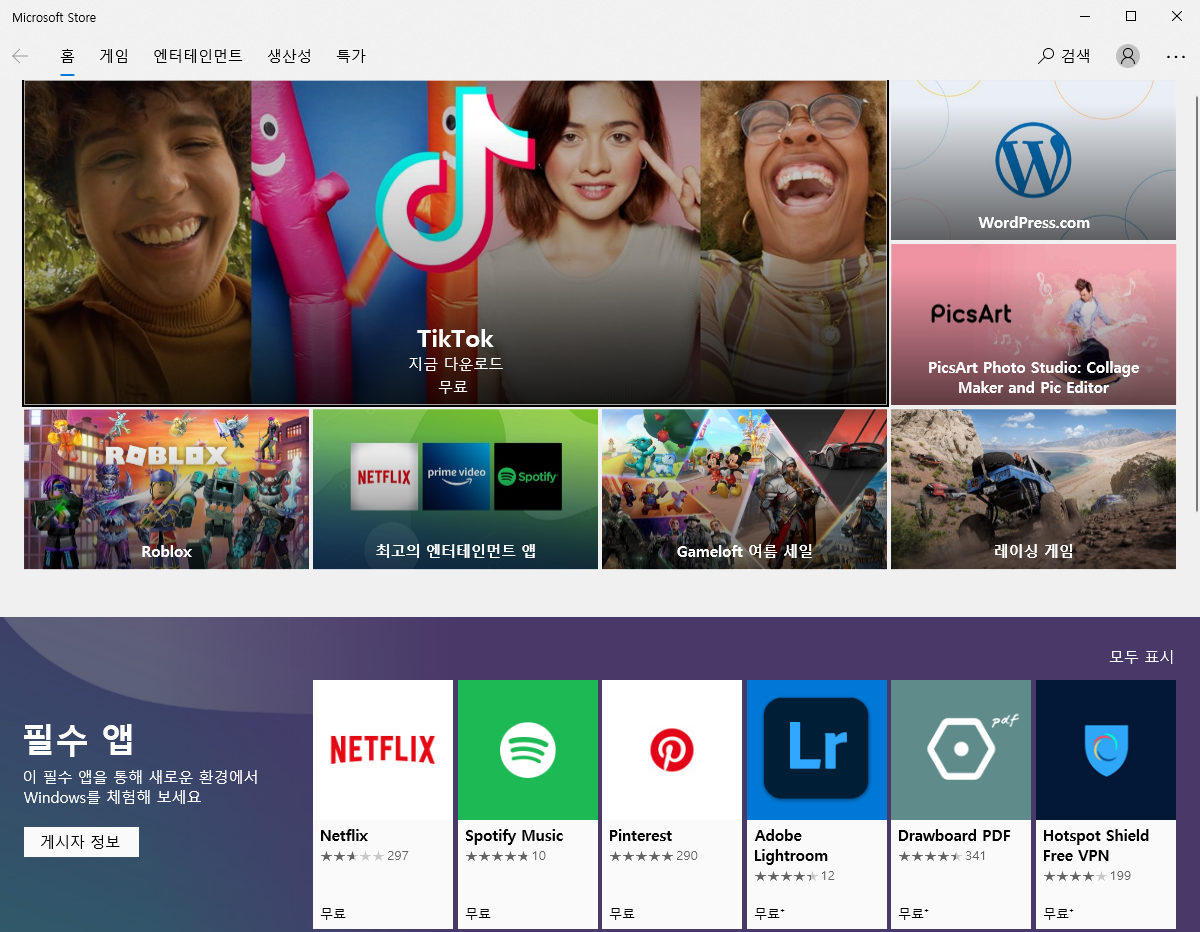Minimize the Microsoft Store window

coord(1085,17)
